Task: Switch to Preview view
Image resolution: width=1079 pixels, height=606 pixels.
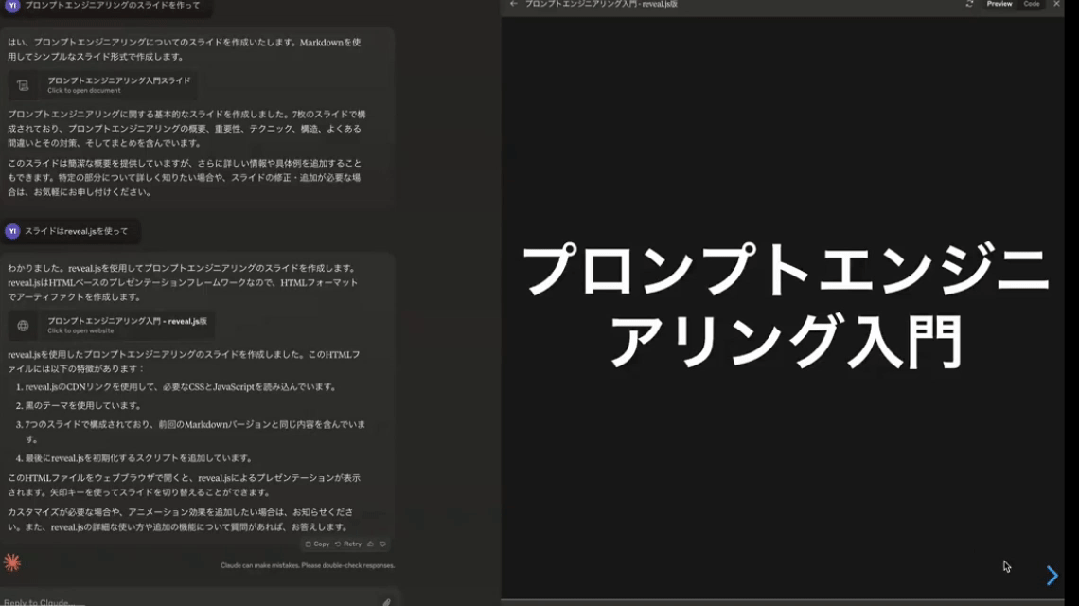Action: tap(999, 4)
